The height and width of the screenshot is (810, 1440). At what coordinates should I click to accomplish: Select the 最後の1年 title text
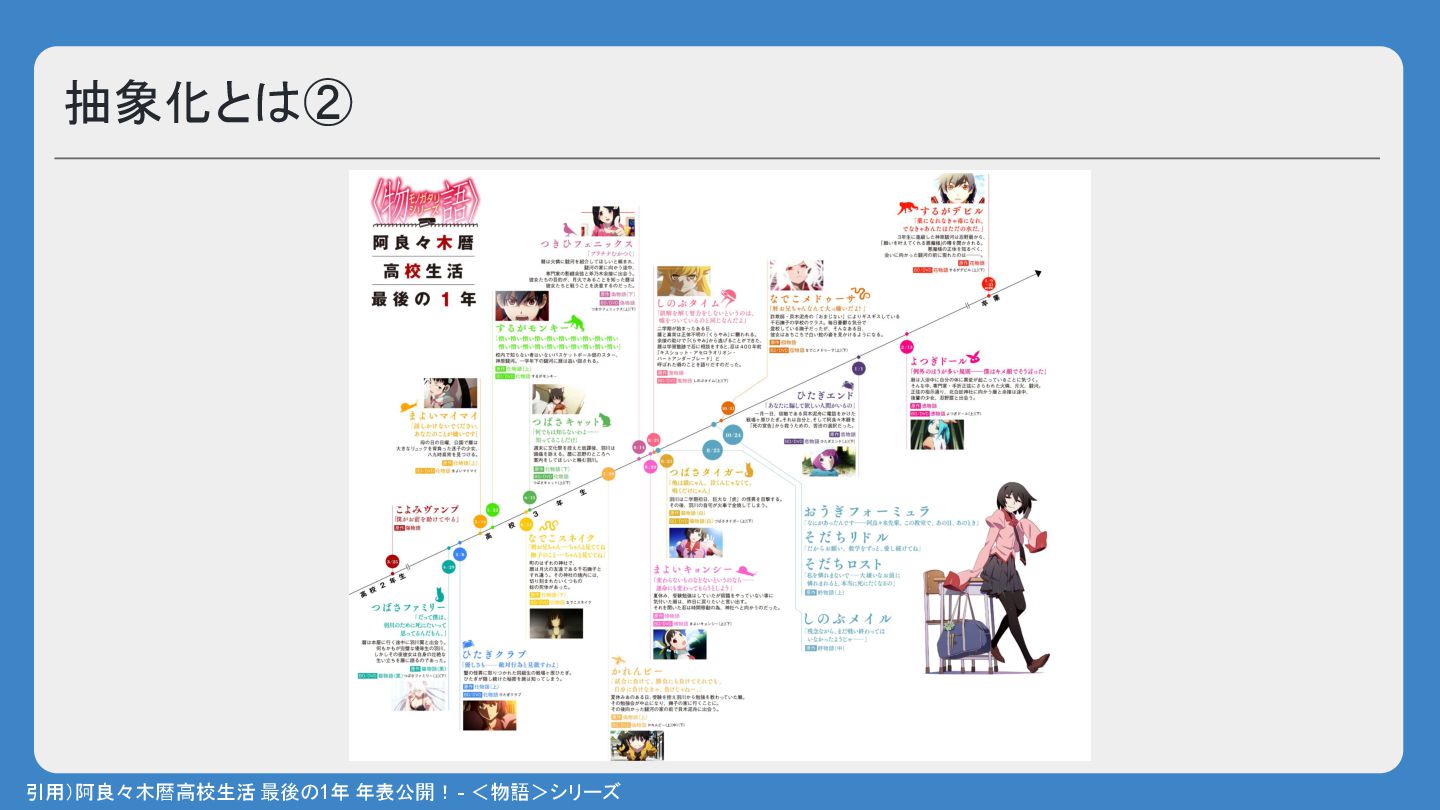(x=423, y=298)
